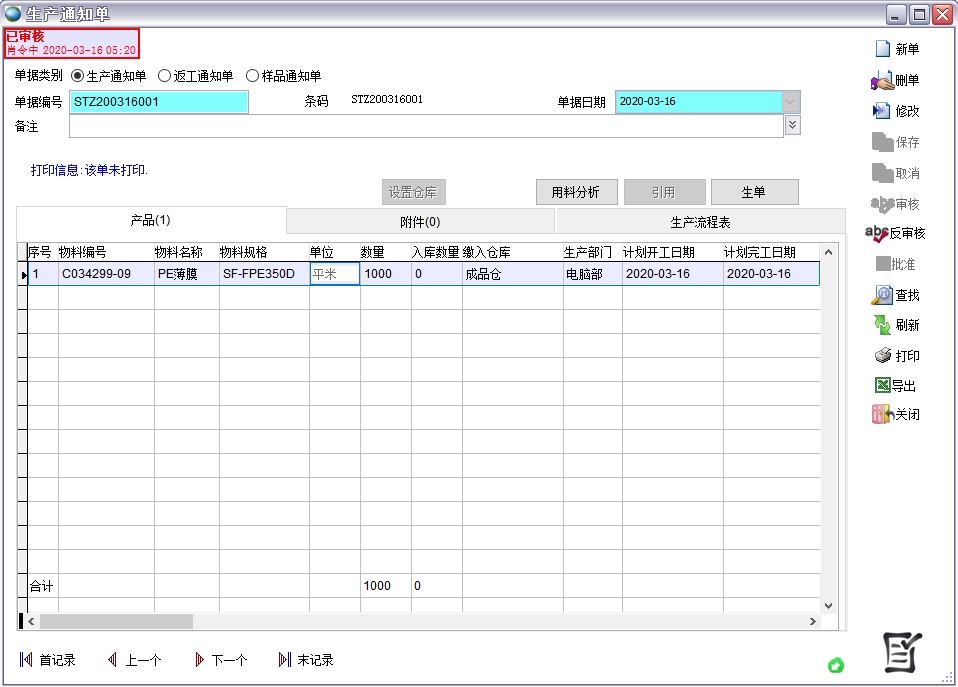
Task: Click the 用料分析 button
Action: pos(576,192)
